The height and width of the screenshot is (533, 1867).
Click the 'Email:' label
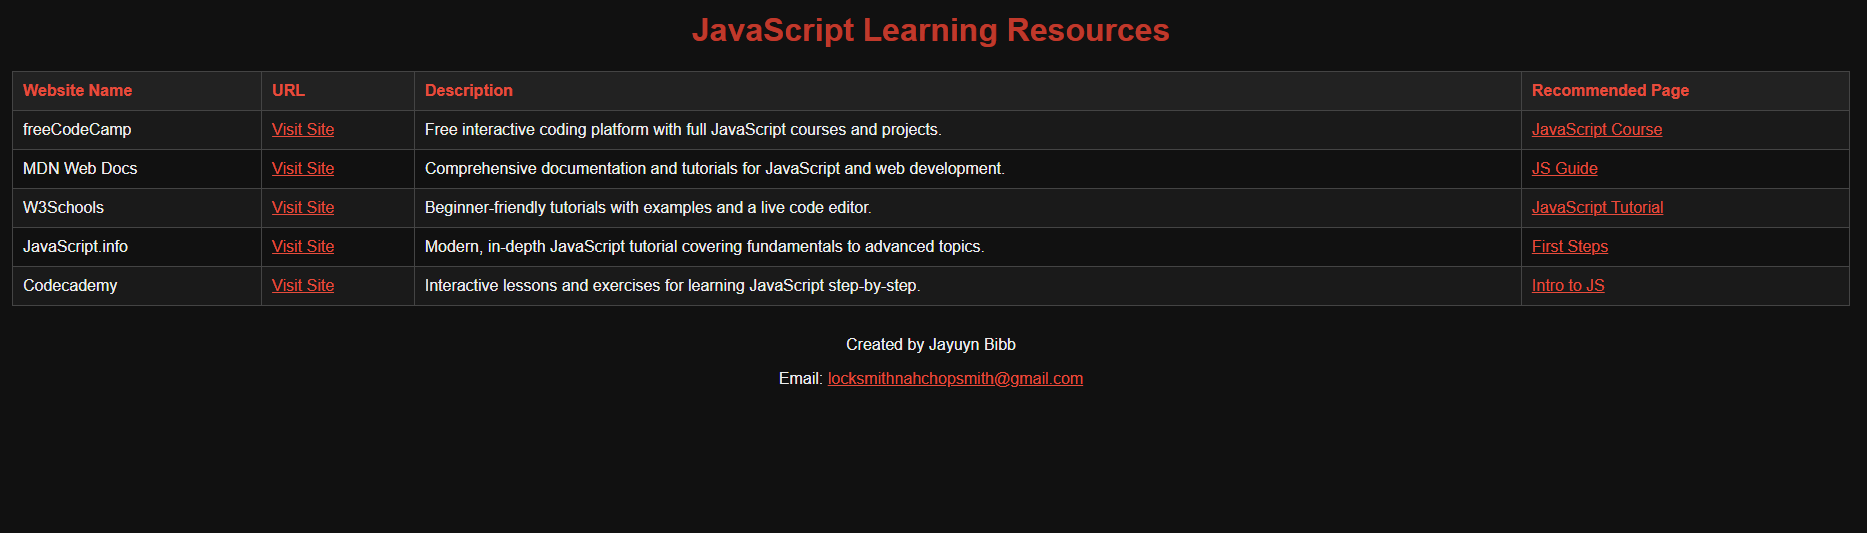(800, 378)
